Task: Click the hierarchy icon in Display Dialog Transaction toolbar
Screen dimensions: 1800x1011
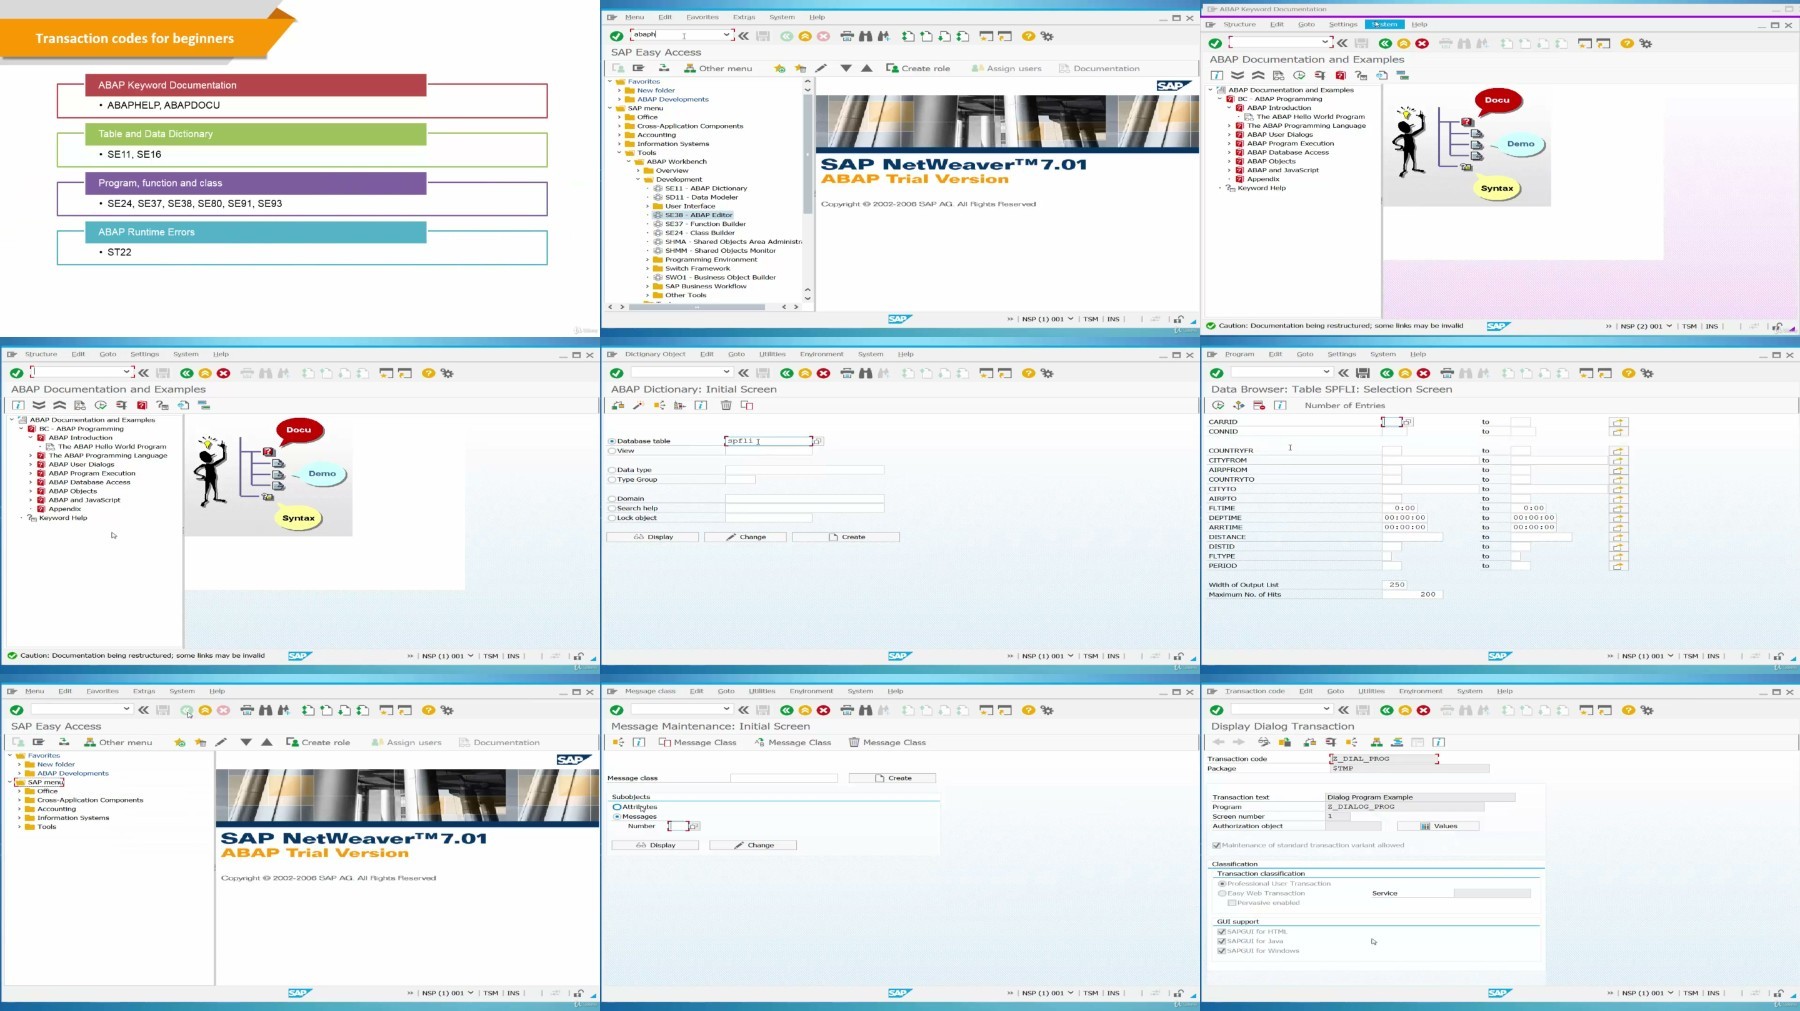Action: [x=1376, y=742]
